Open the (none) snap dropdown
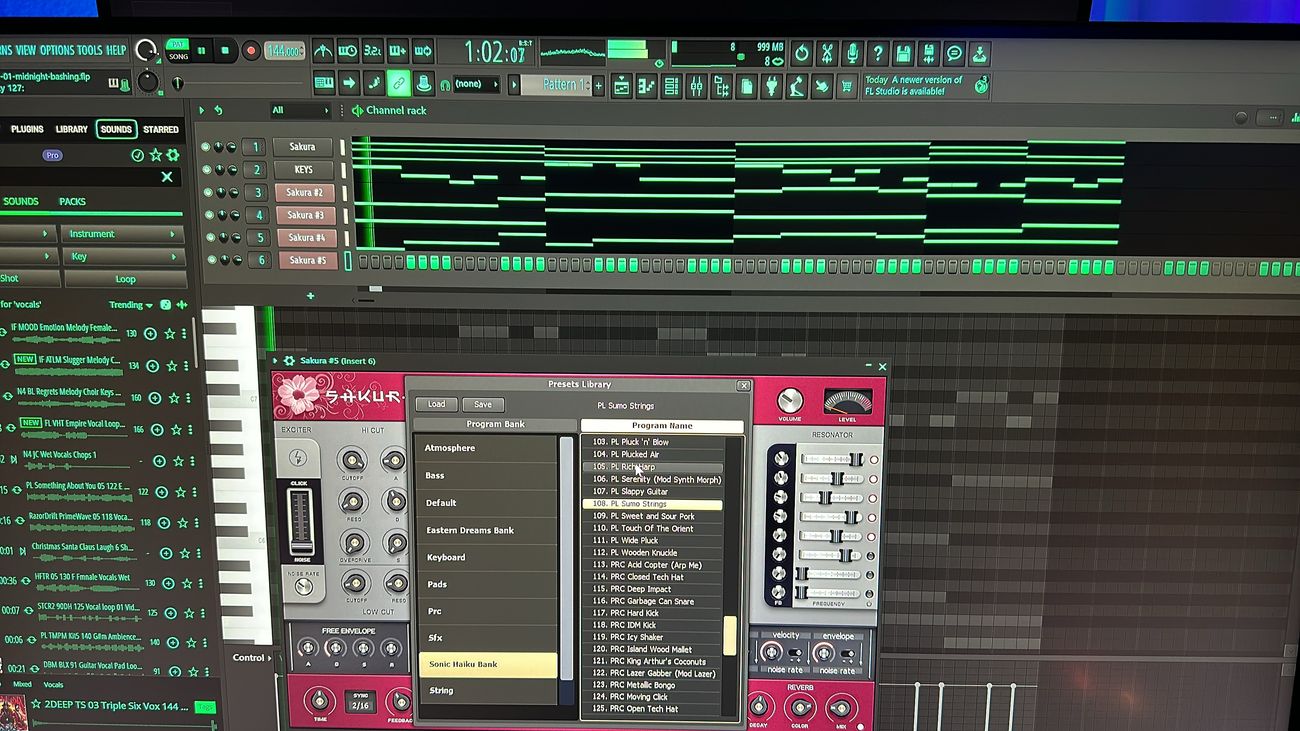The height and width of the screenshot is (731, 1300). point(477,84)
